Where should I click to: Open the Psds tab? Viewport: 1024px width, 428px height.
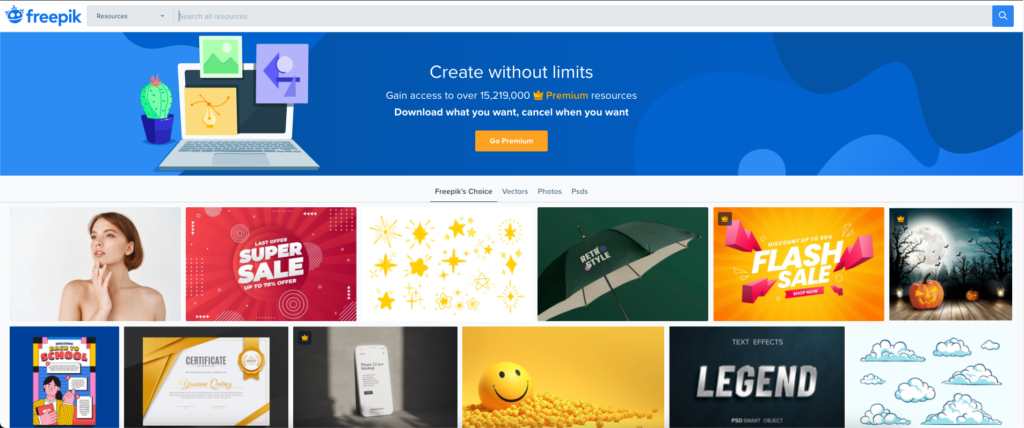coord(579,191)
